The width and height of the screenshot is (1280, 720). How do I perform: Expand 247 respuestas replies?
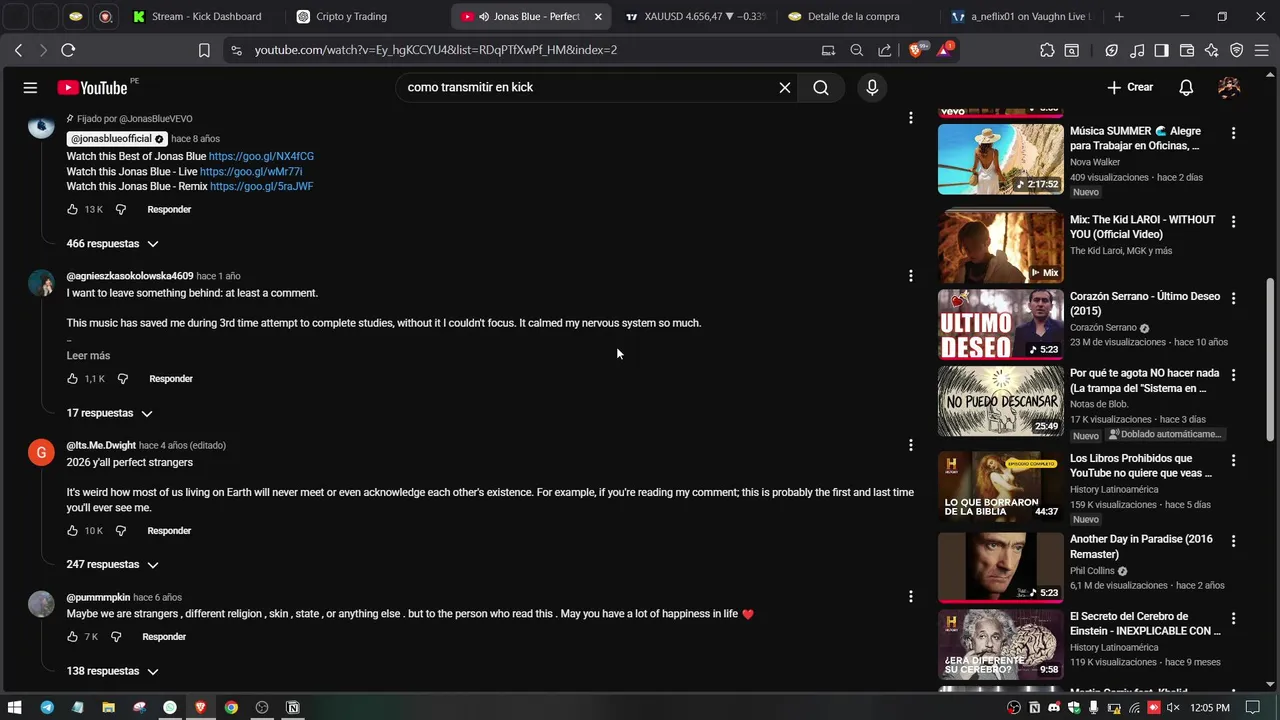(113, 565)
